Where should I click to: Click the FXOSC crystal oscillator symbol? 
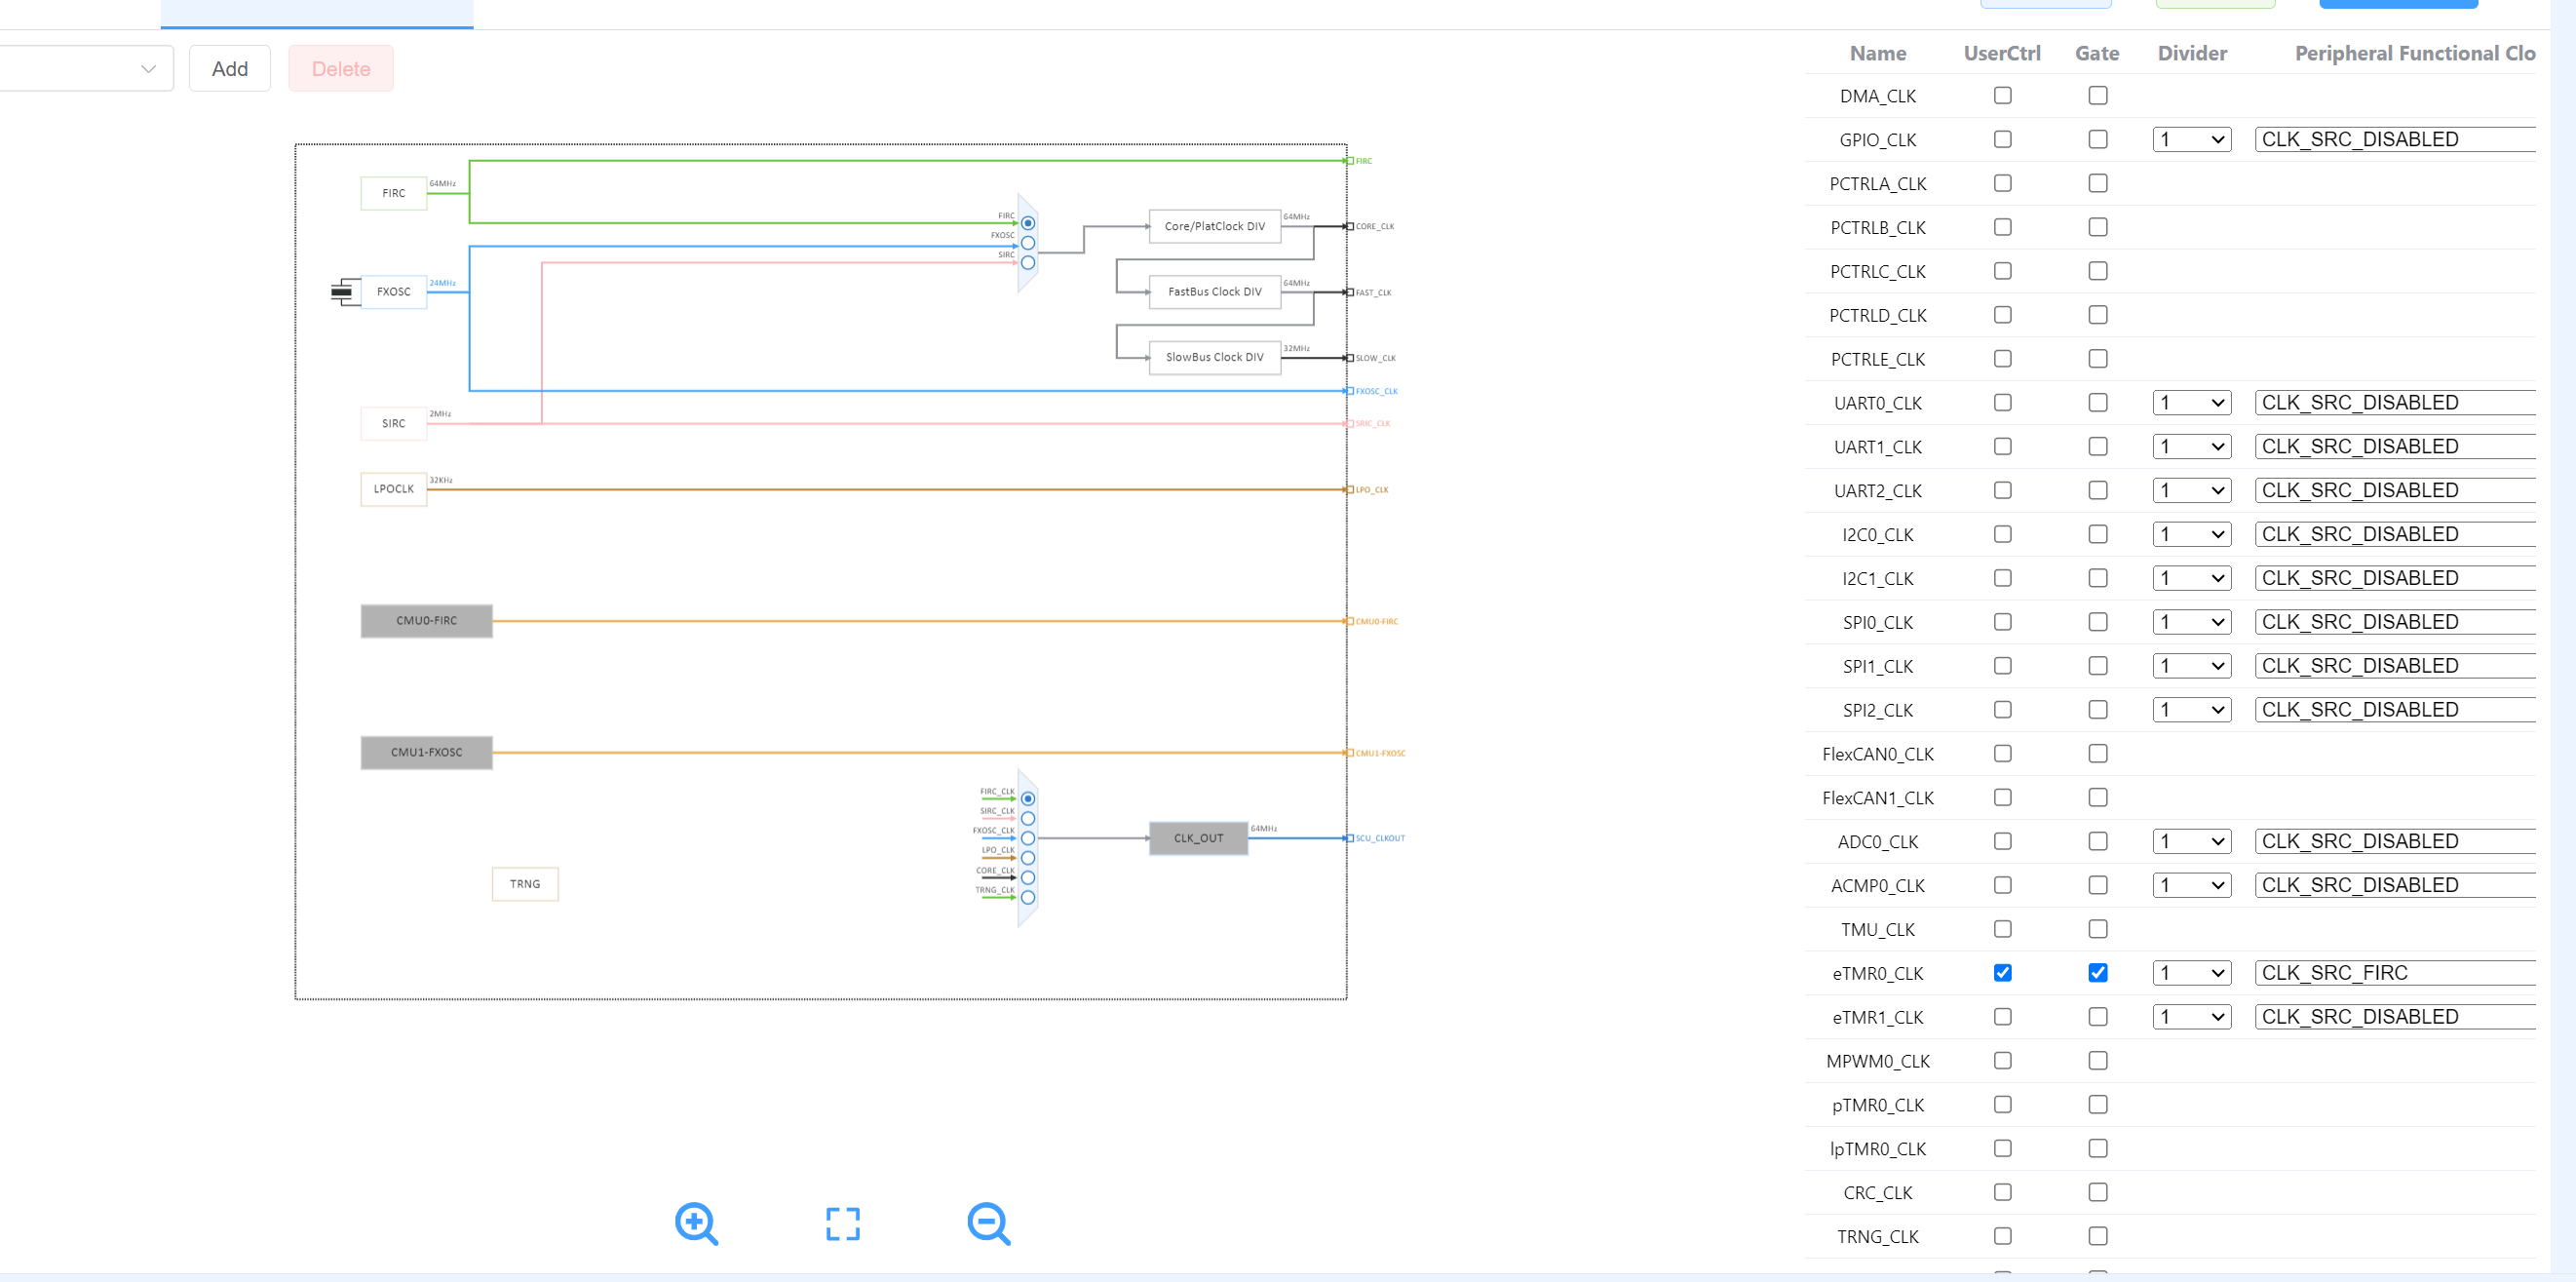pyautogui.click(x=343, y=292)
